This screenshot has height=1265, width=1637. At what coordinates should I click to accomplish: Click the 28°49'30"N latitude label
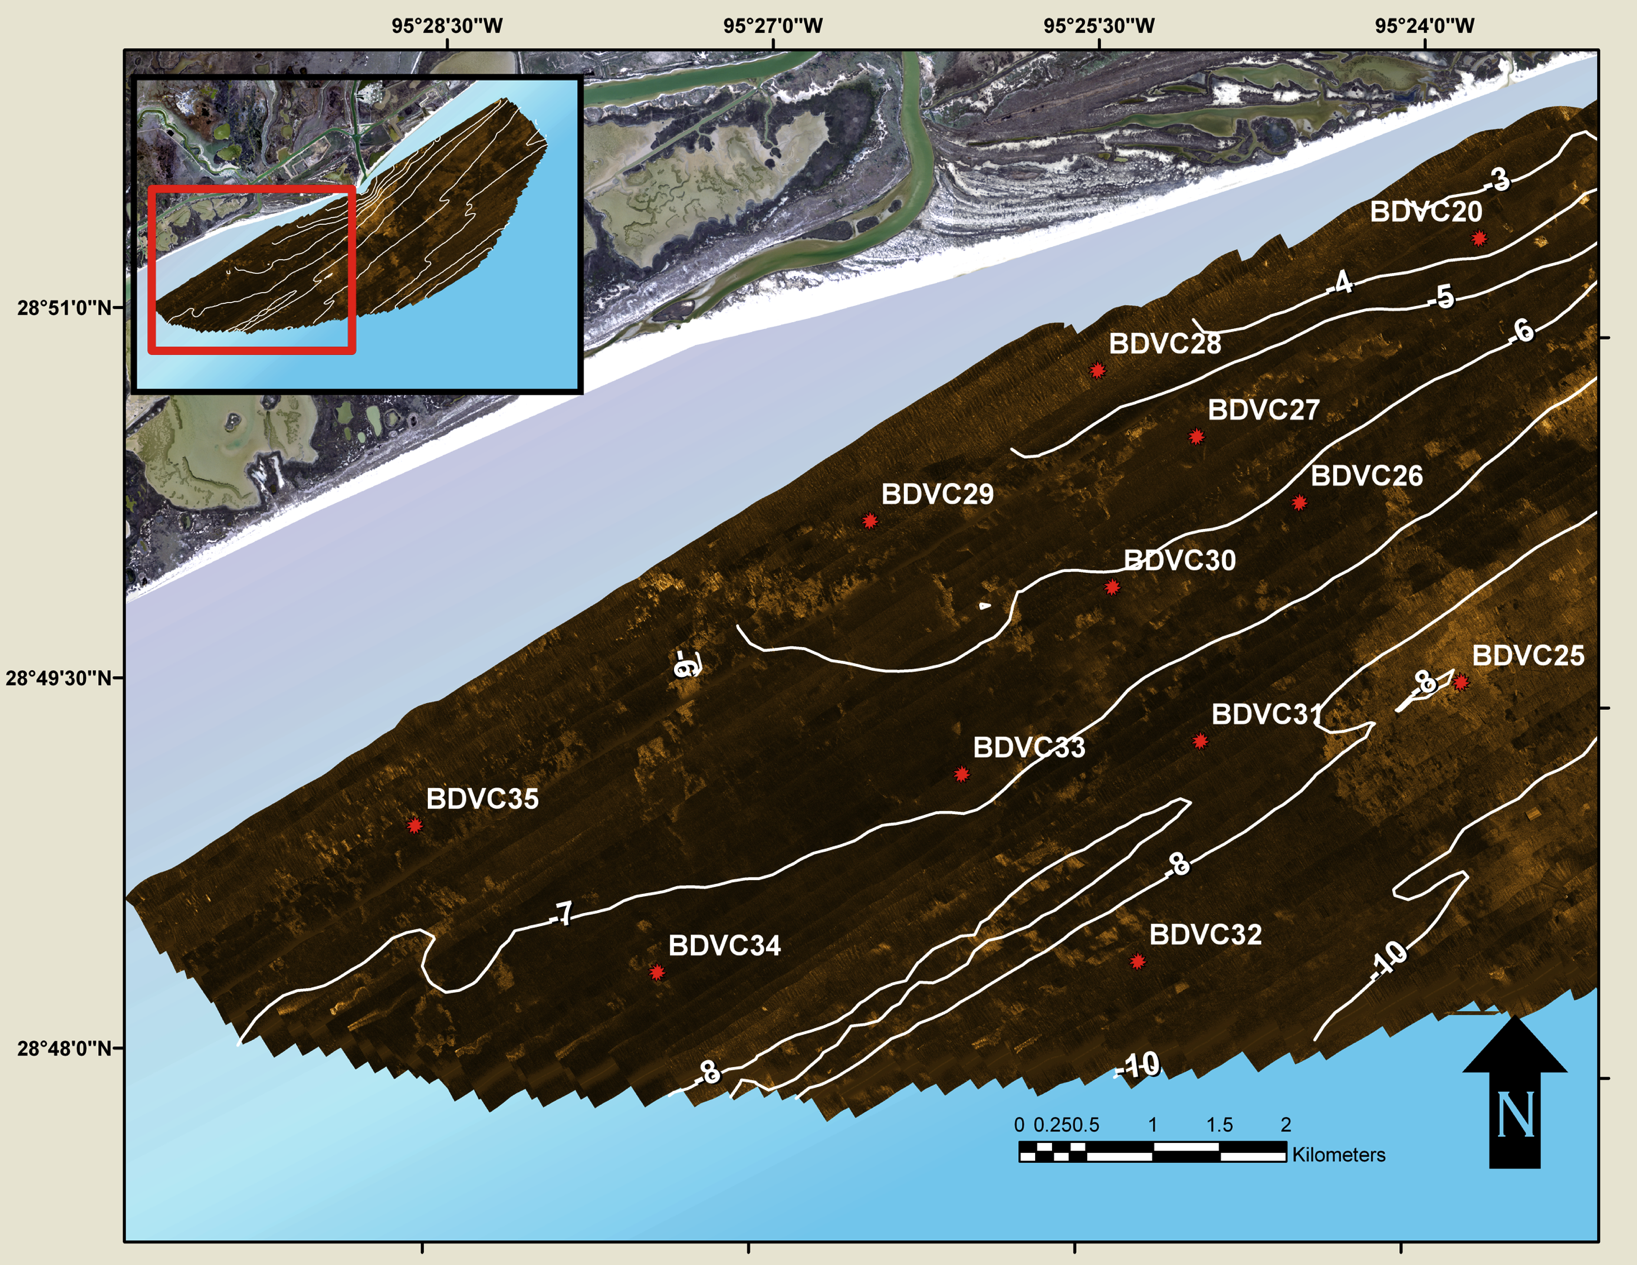click(56, 678)
